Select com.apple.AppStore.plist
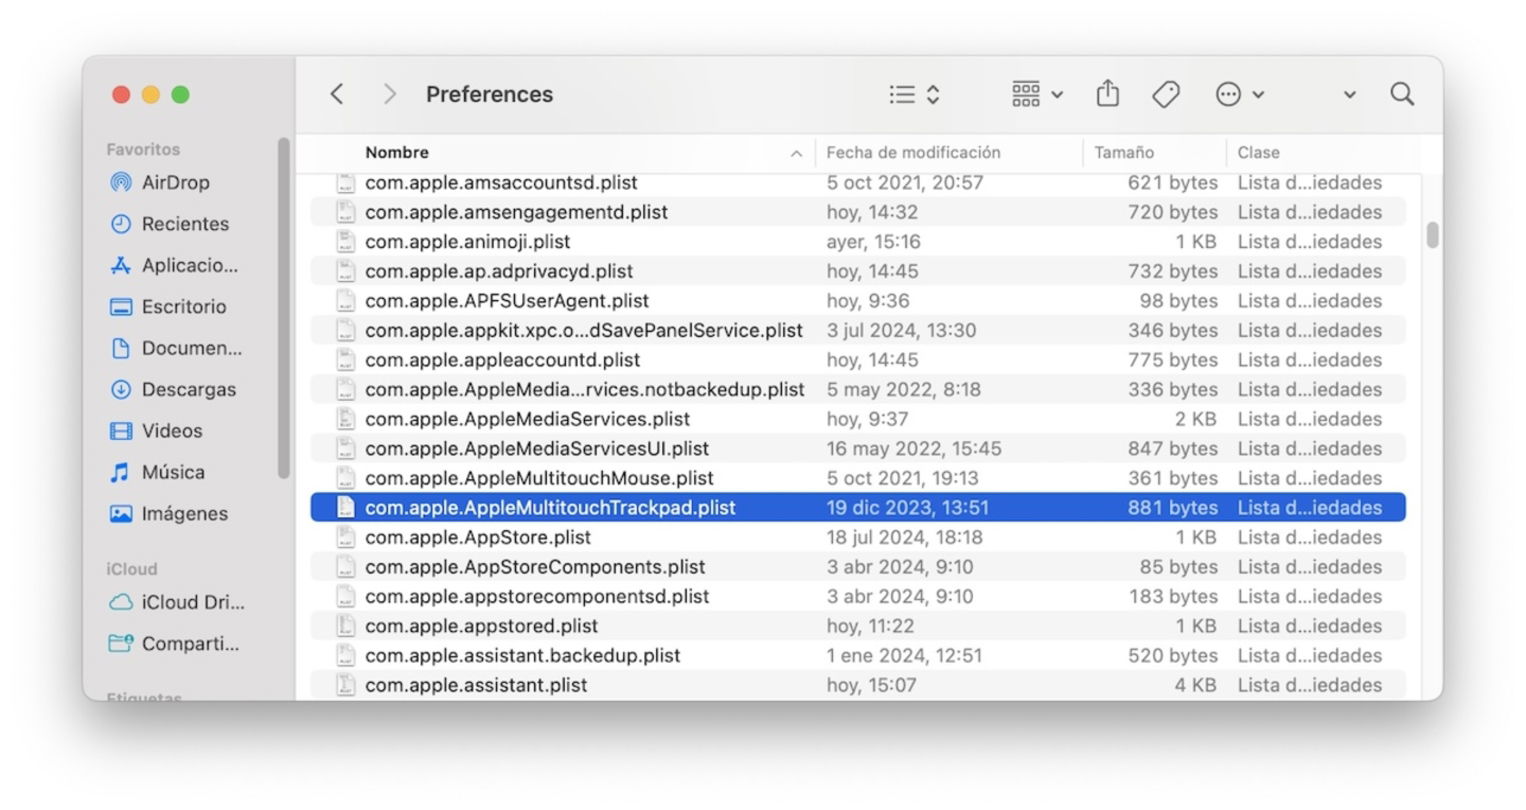This screenshot has width=1526, height=810. pos(858,537)
